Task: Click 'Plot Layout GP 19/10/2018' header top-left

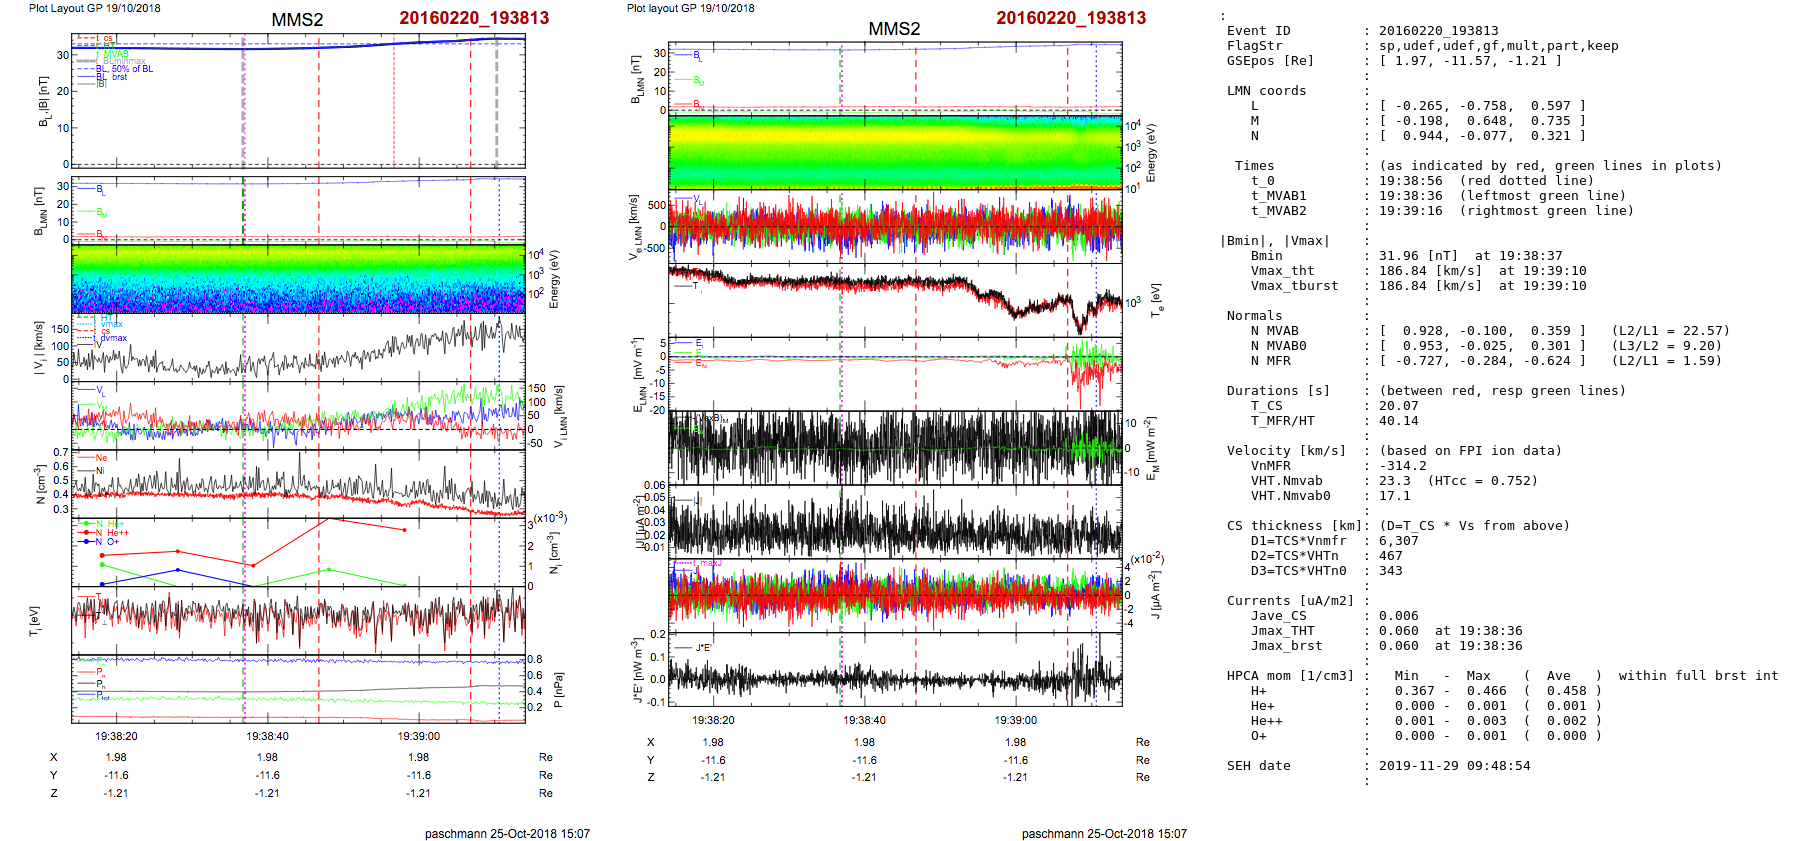Action: pos(94,8)
